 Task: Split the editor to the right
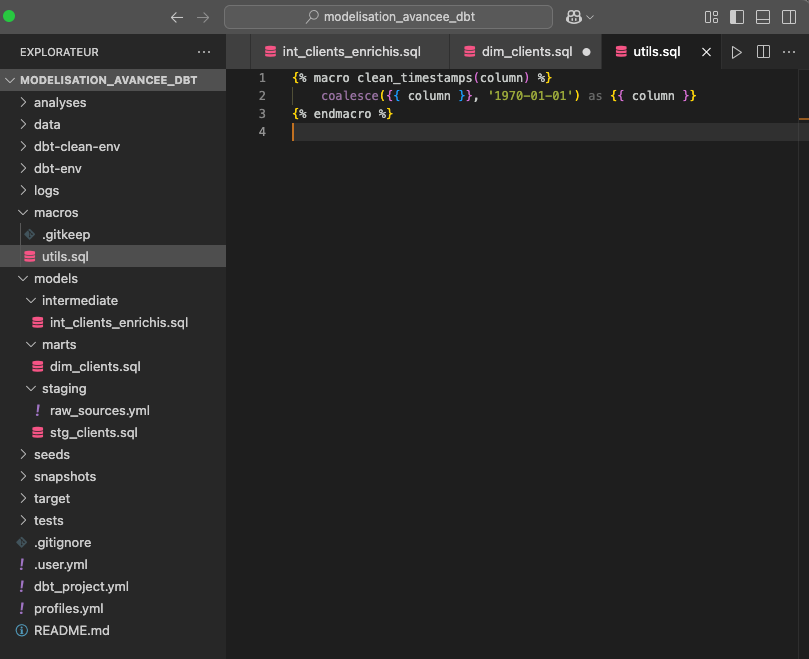(763, 52)
